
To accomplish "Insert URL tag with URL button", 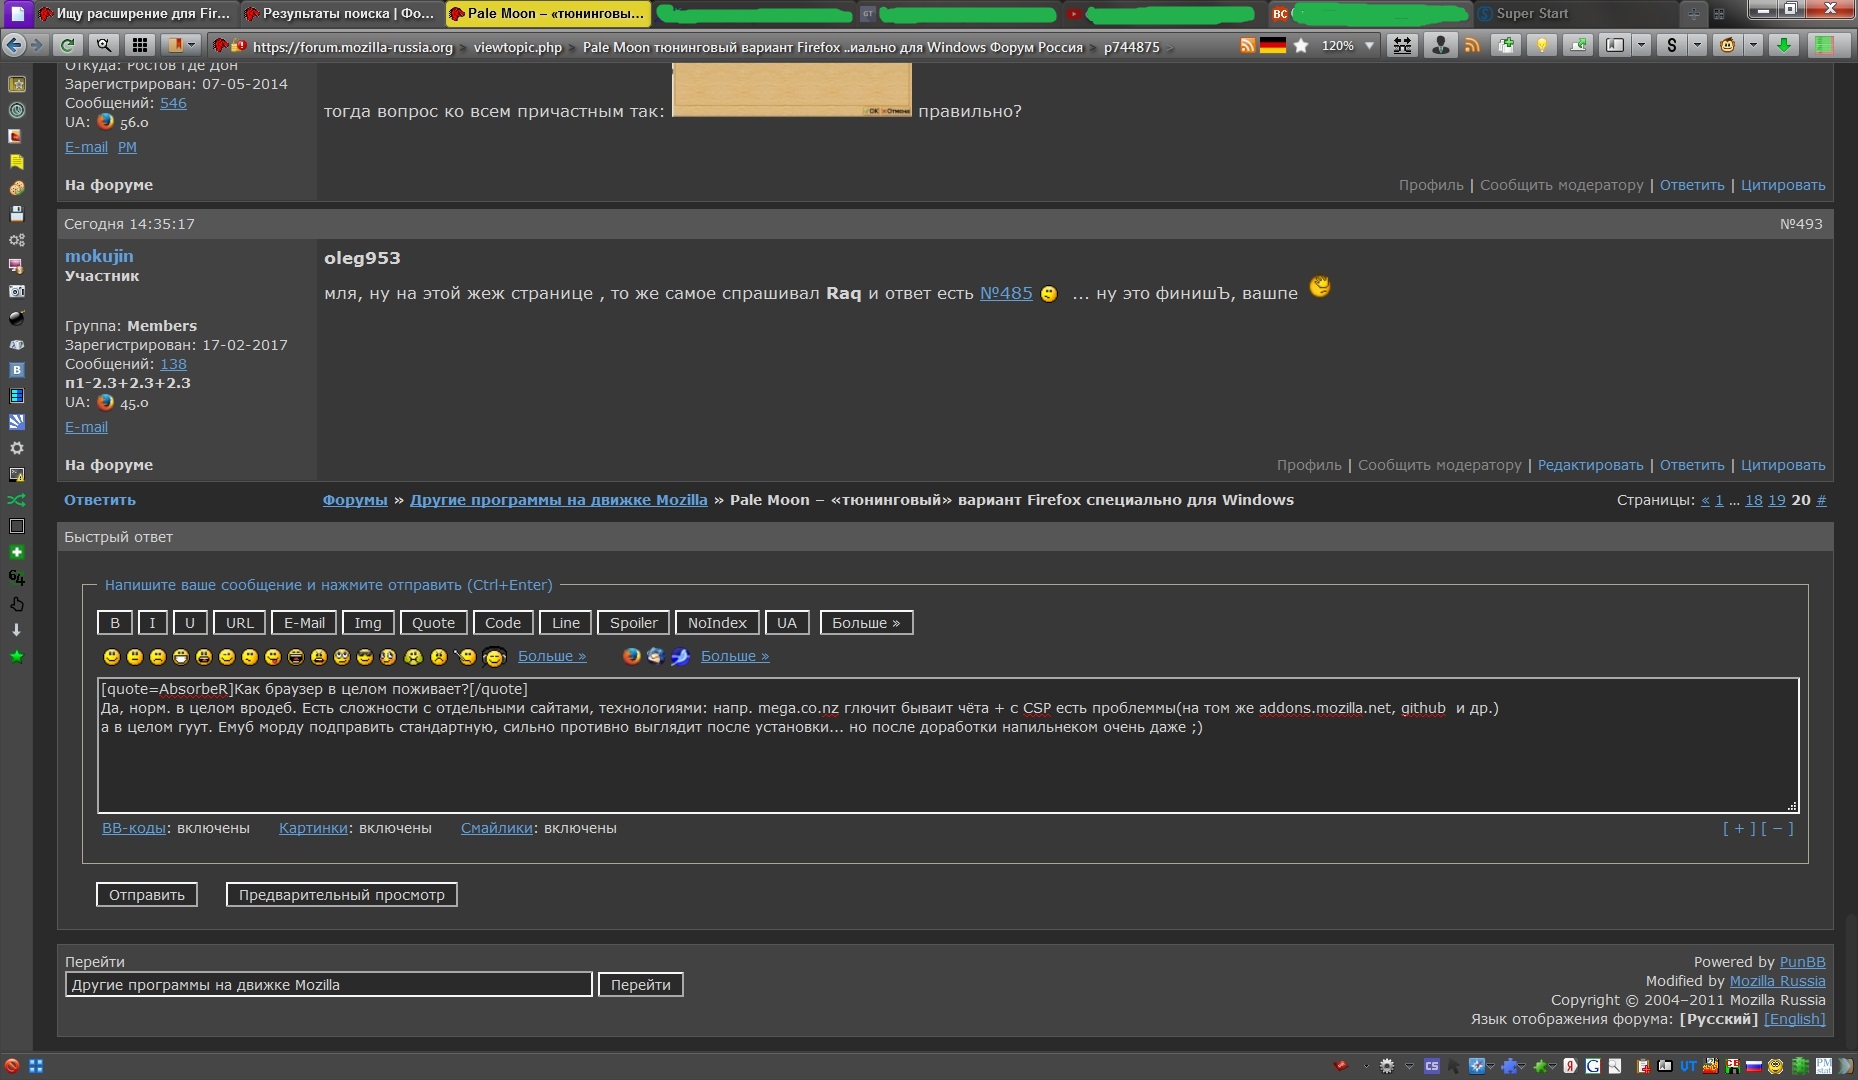I will [x=240, y=623].
